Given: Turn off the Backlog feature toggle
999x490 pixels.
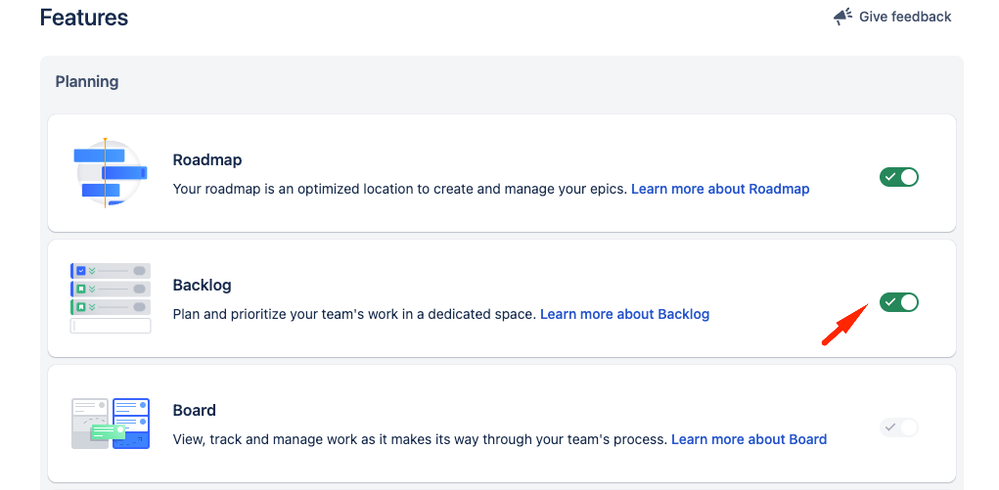Looking at the screenshot, I should click(x=899, y=302).
